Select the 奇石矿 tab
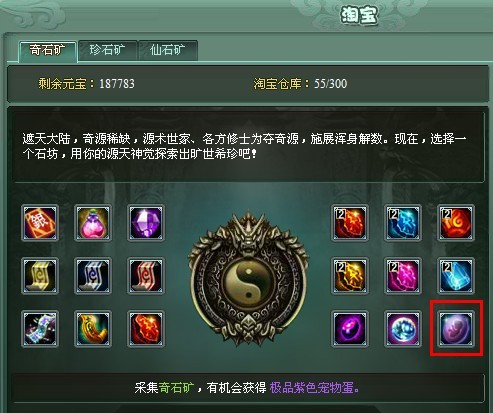The image size is (493, 413). tap(48, 51)
